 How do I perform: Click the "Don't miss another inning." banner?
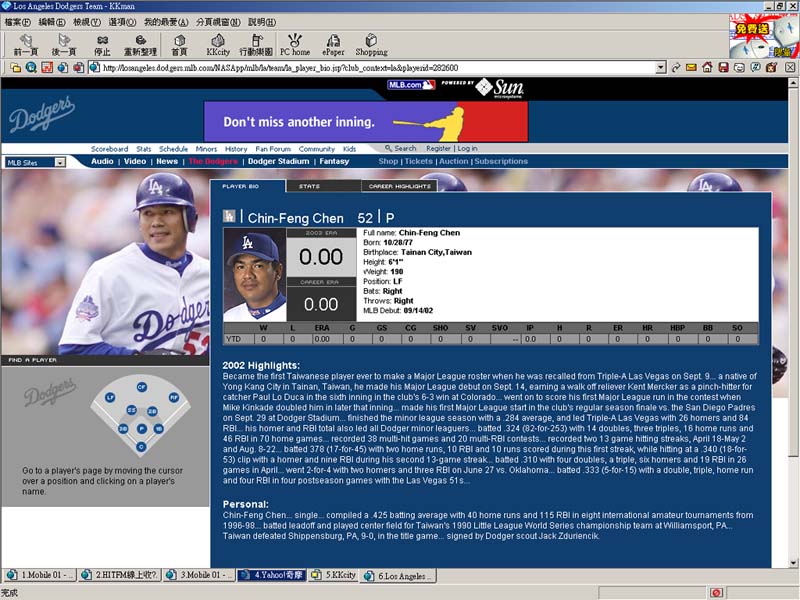click(366, 121)
